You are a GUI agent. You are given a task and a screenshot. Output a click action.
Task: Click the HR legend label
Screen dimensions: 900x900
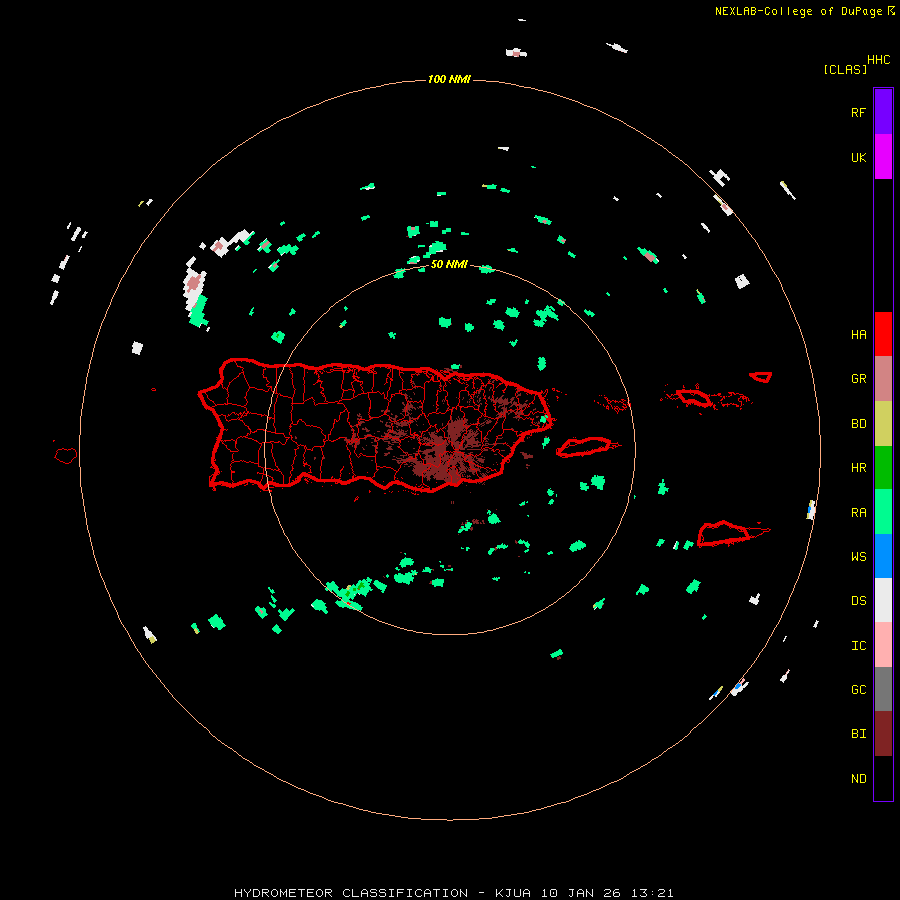point(858,468)
